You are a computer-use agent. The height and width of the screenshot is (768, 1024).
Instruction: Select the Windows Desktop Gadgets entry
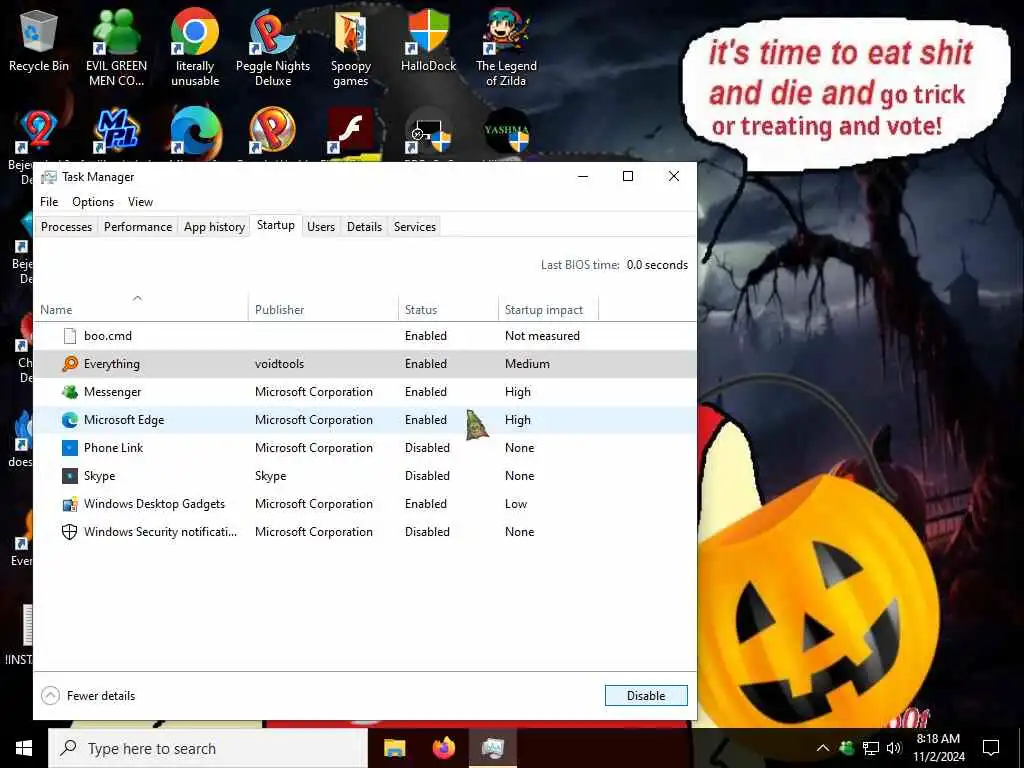tap(364, 504)
